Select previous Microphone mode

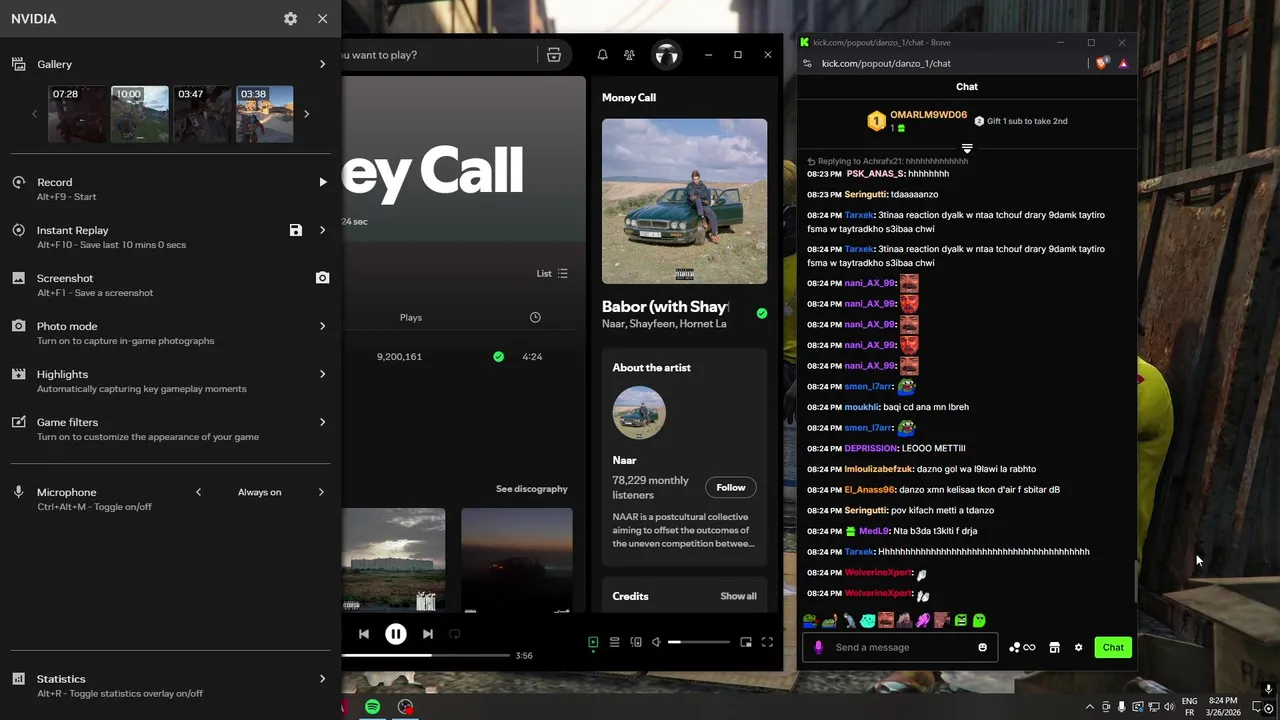(198, 492)
